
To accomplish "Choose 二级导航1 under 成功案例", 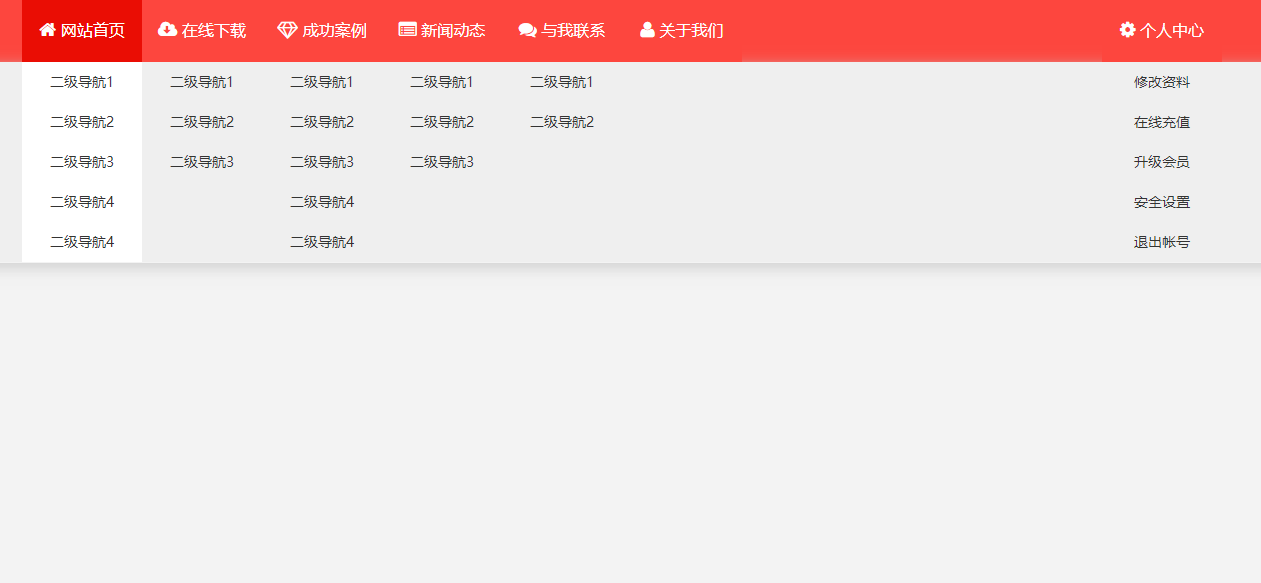I will (322, 82).
